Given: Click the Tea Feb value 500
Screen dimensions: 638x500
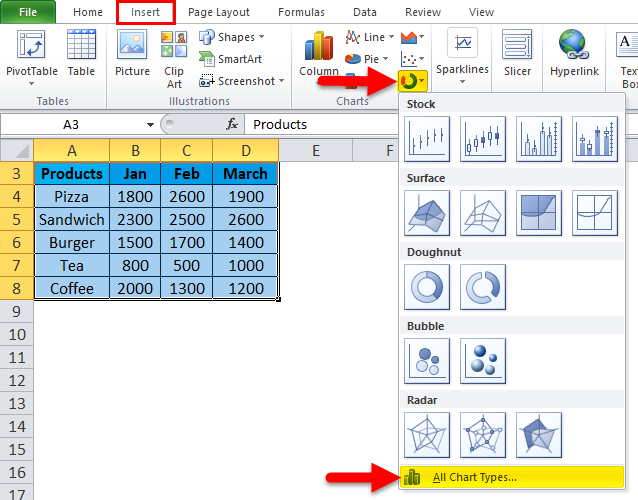Looking at the screenshot, I should pyautogui.click(x=186, y=266).
